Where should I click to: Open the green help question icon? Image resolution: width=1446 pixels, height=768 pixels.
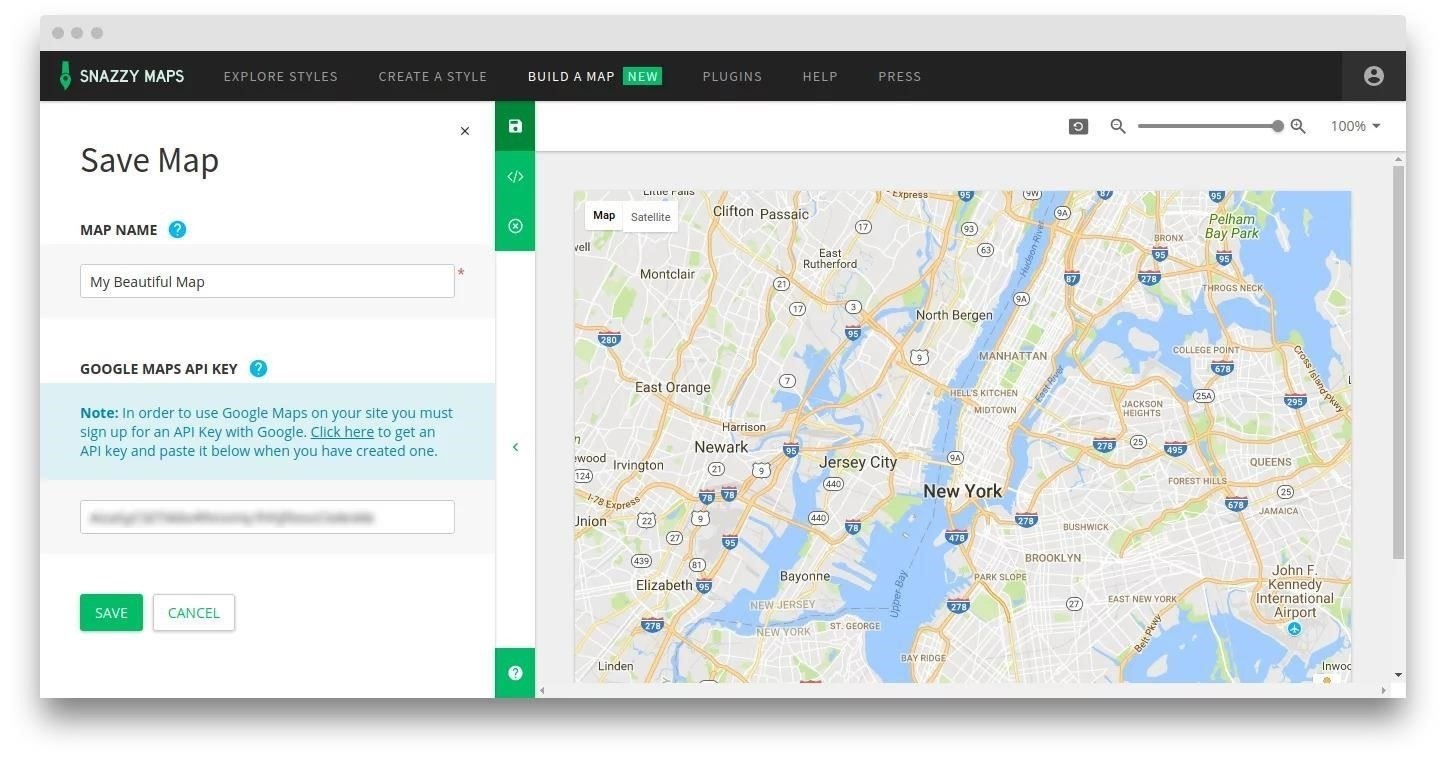coord(515,673)
